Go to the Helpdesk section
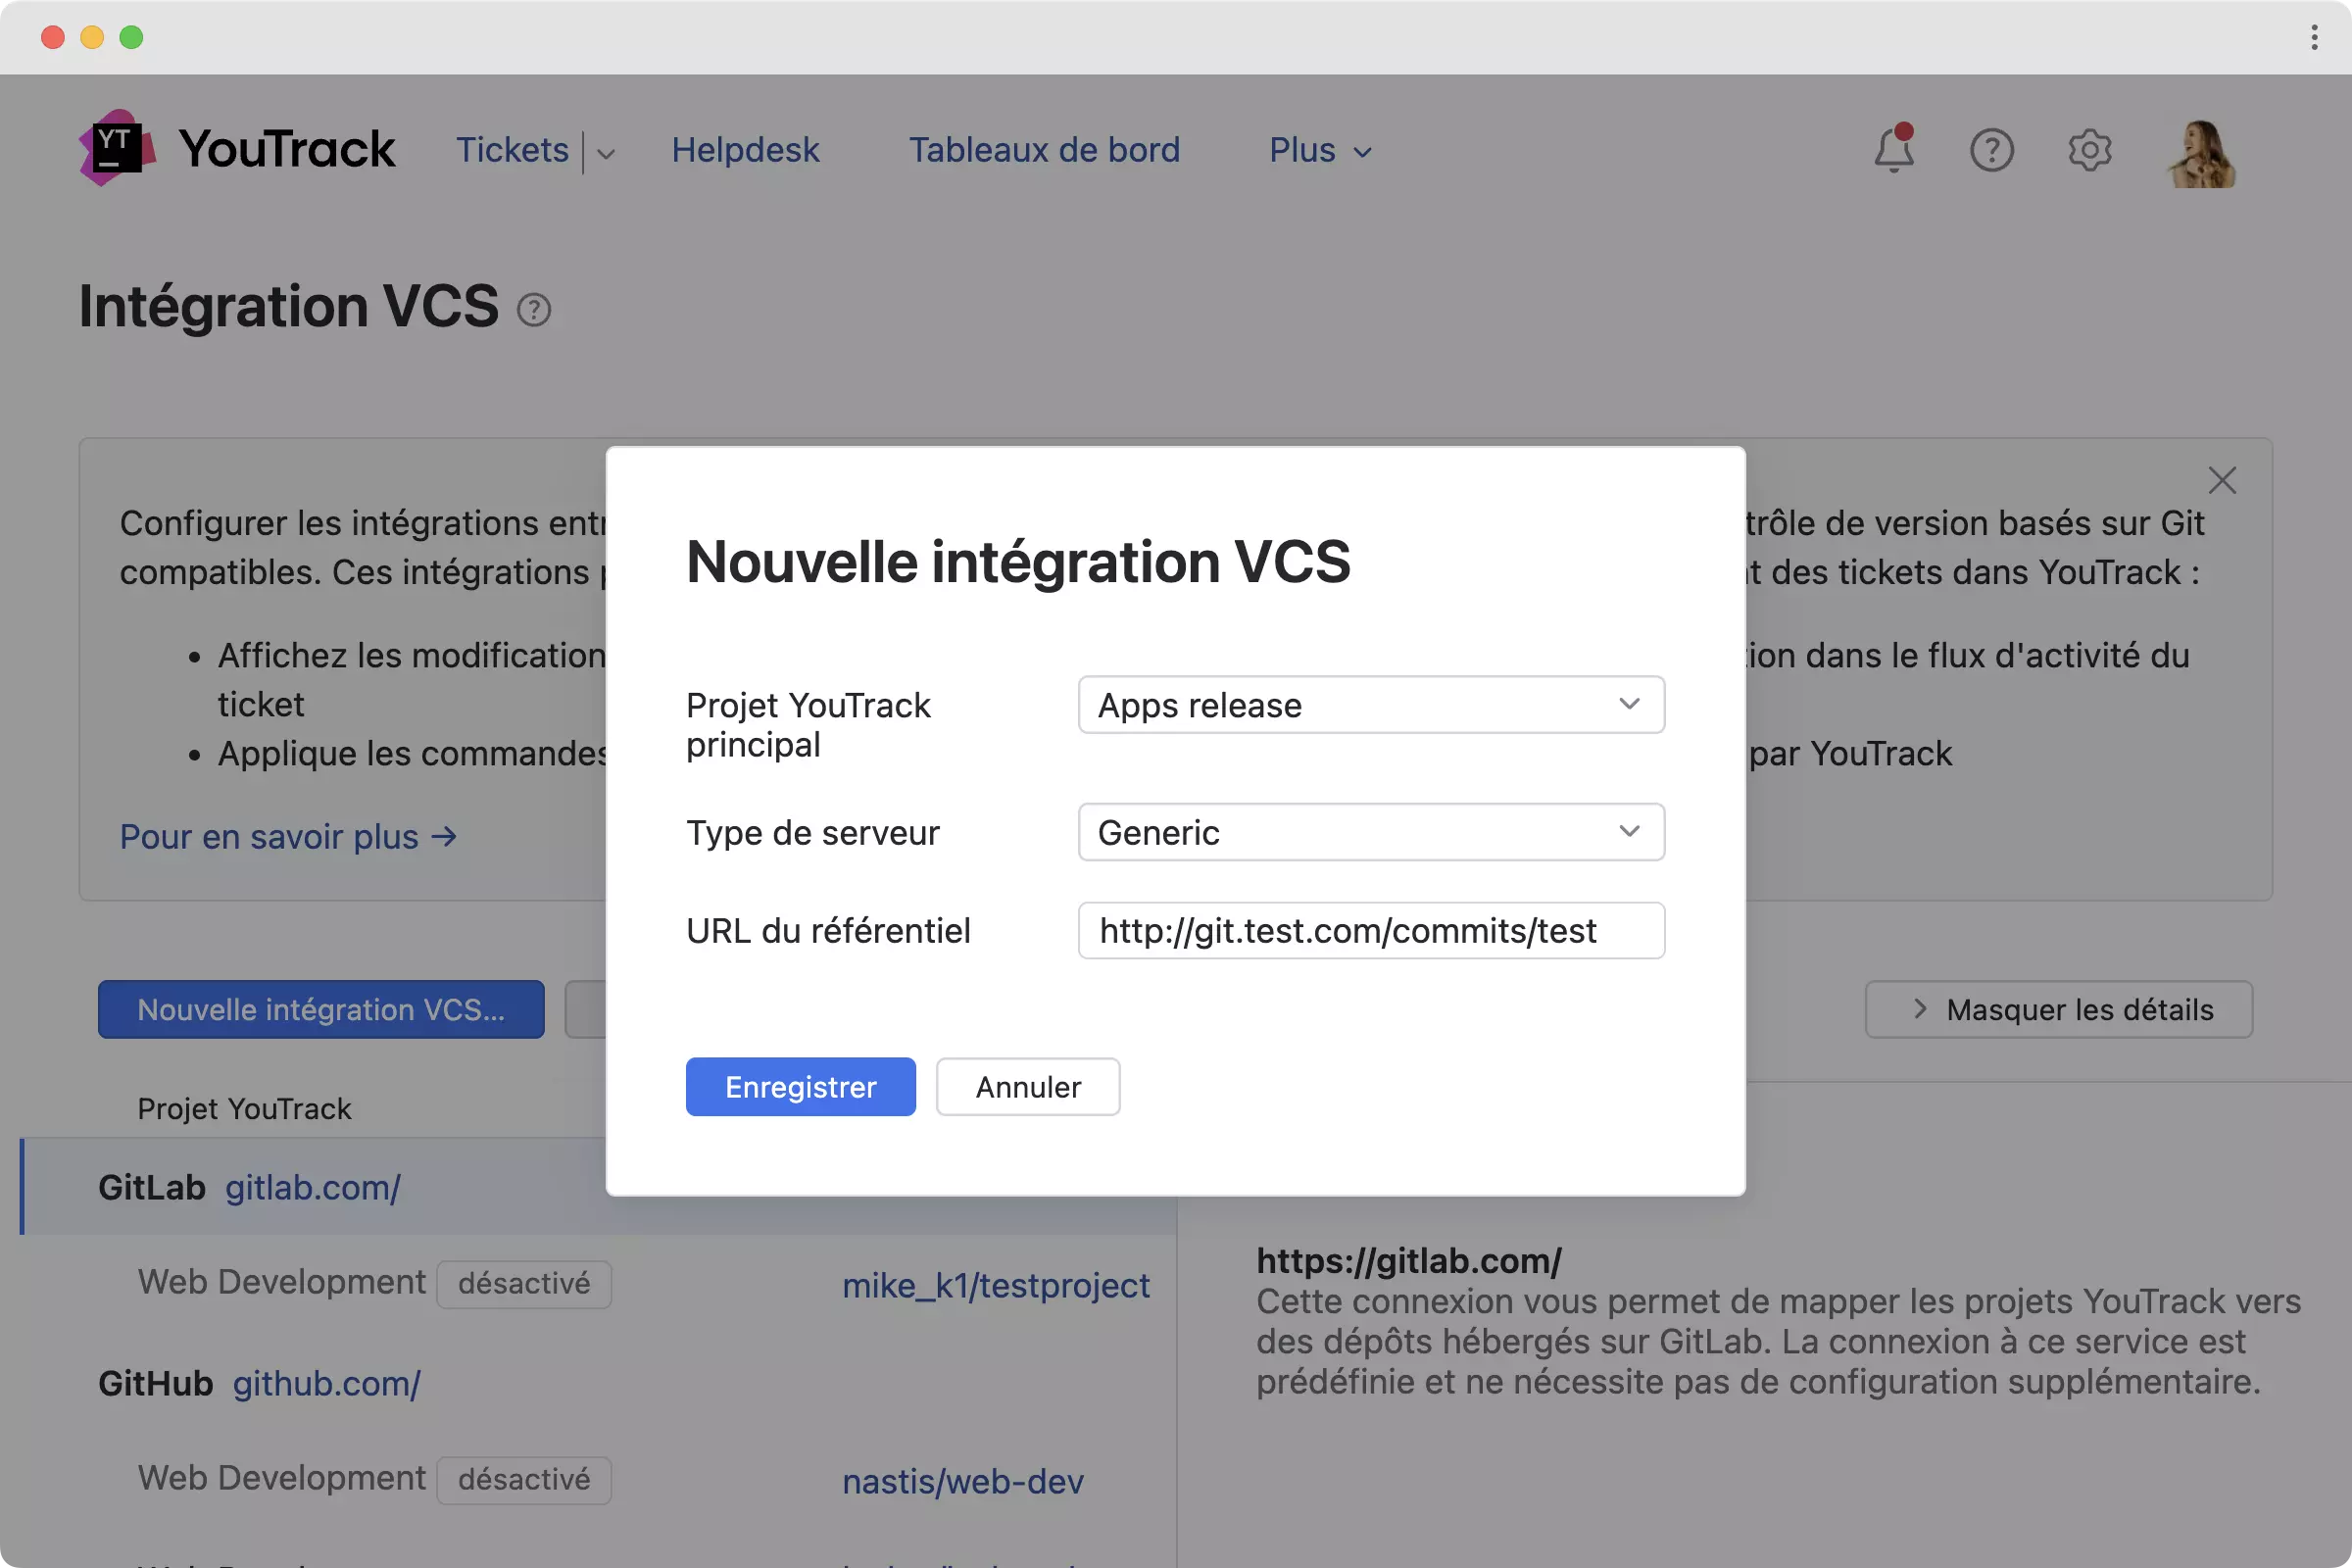The image size is (2352, 1568). (745, 150)
